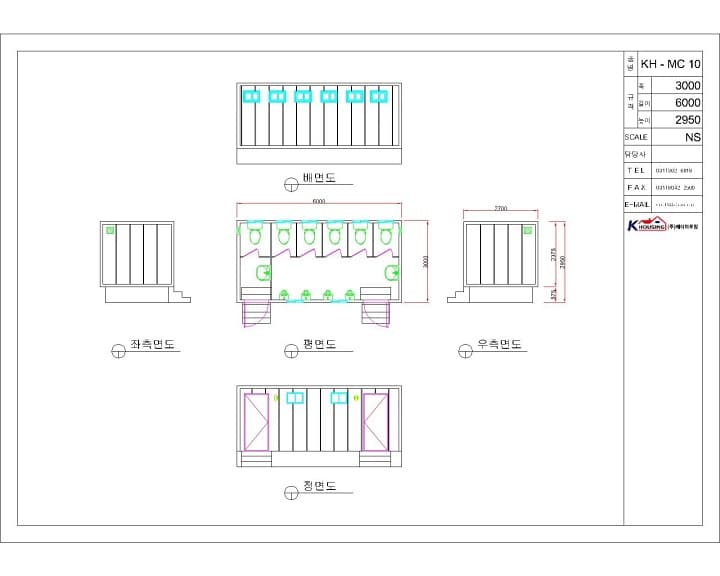Screen dimensions: 720x576
Task: Select the right door in the 정면도 elevation
Action: point(375,422)
